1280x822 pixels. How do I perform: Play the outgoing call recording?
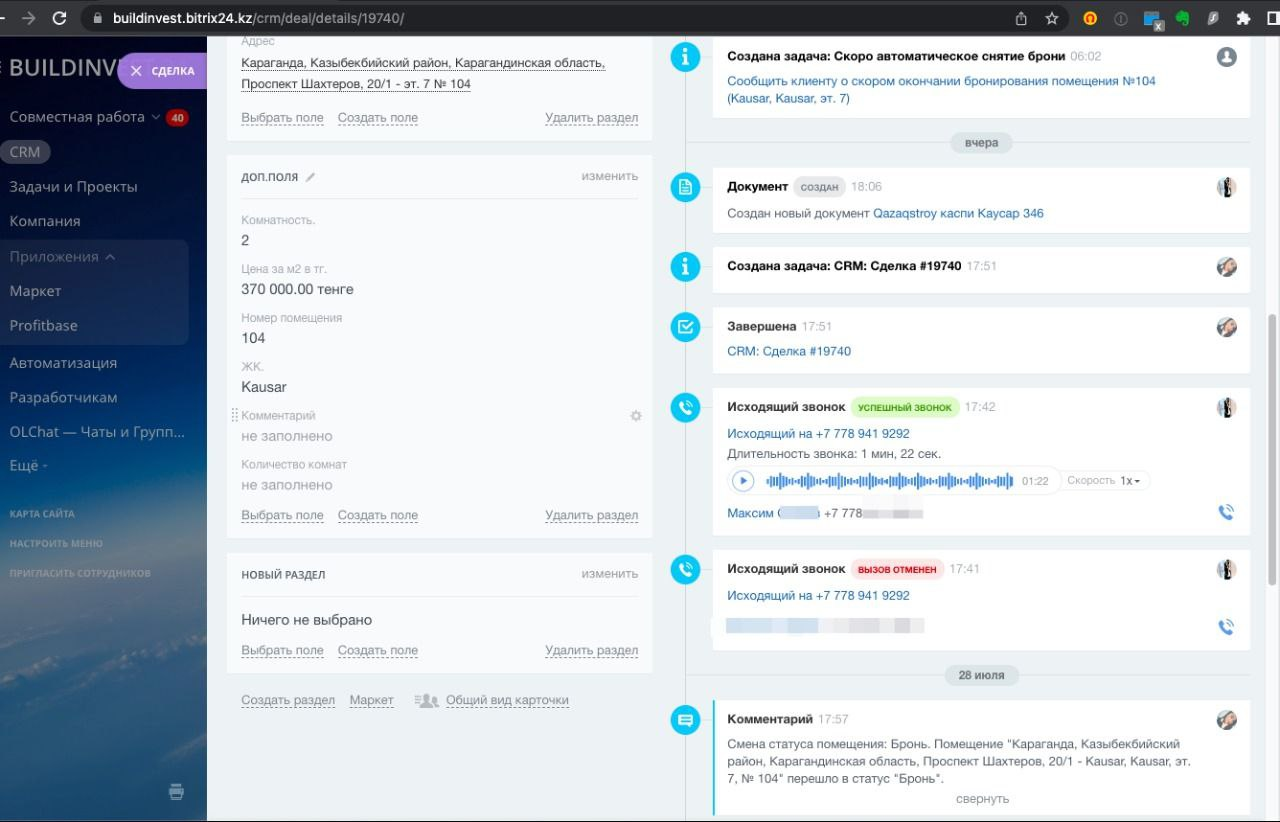(x=743, y=481)
